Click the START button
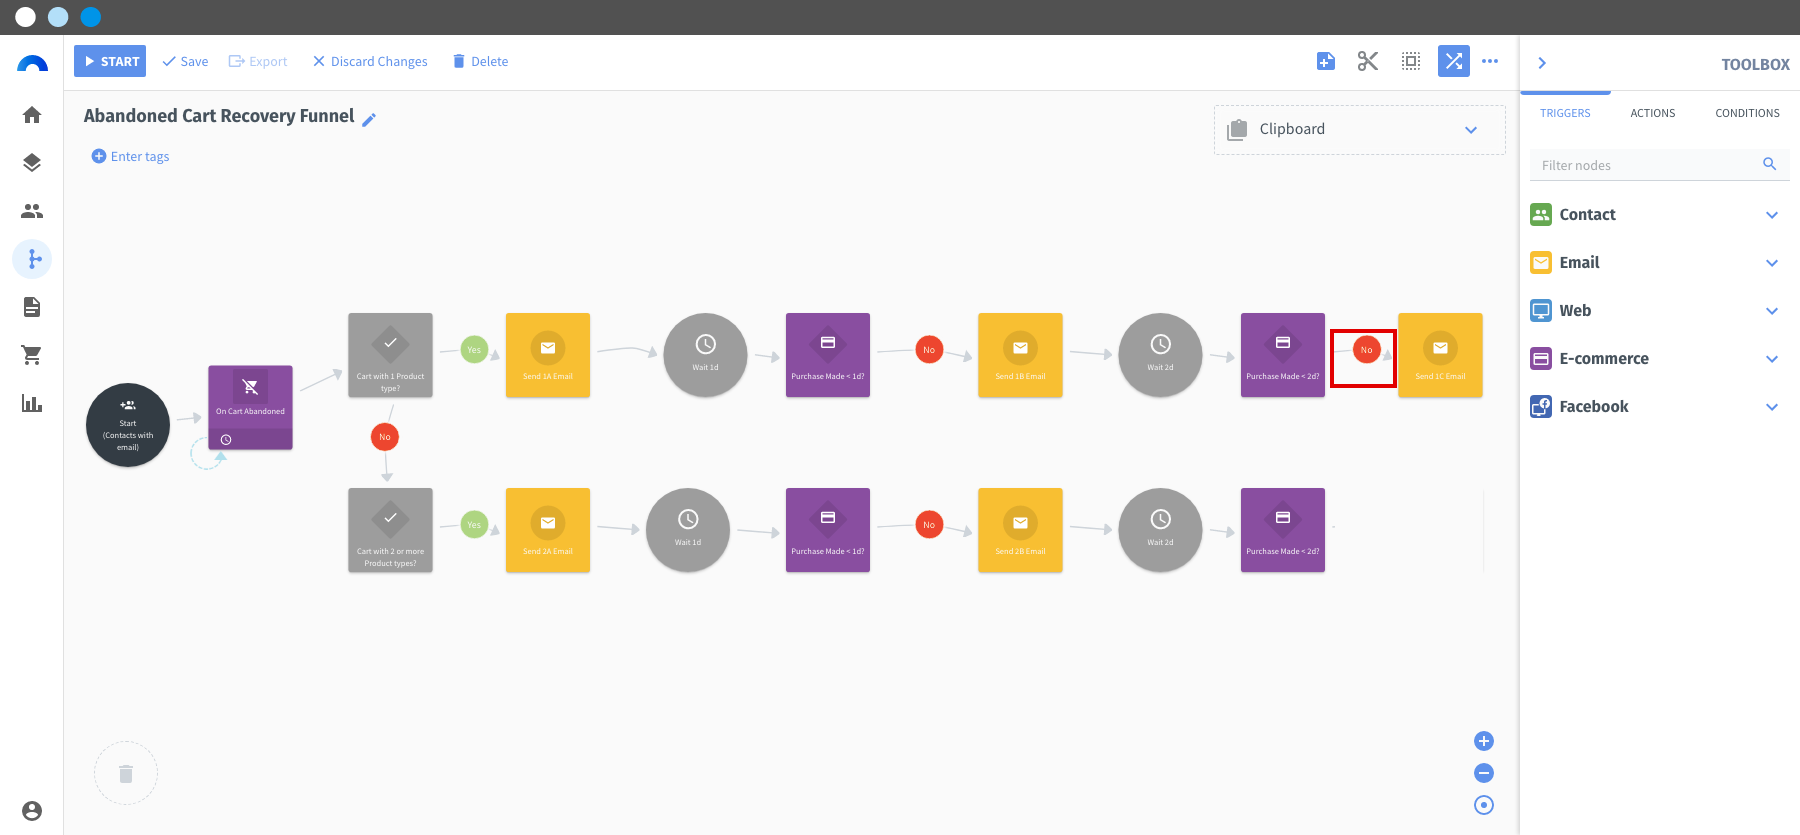Screen dimensions: 1800x835 pos(110,61)
